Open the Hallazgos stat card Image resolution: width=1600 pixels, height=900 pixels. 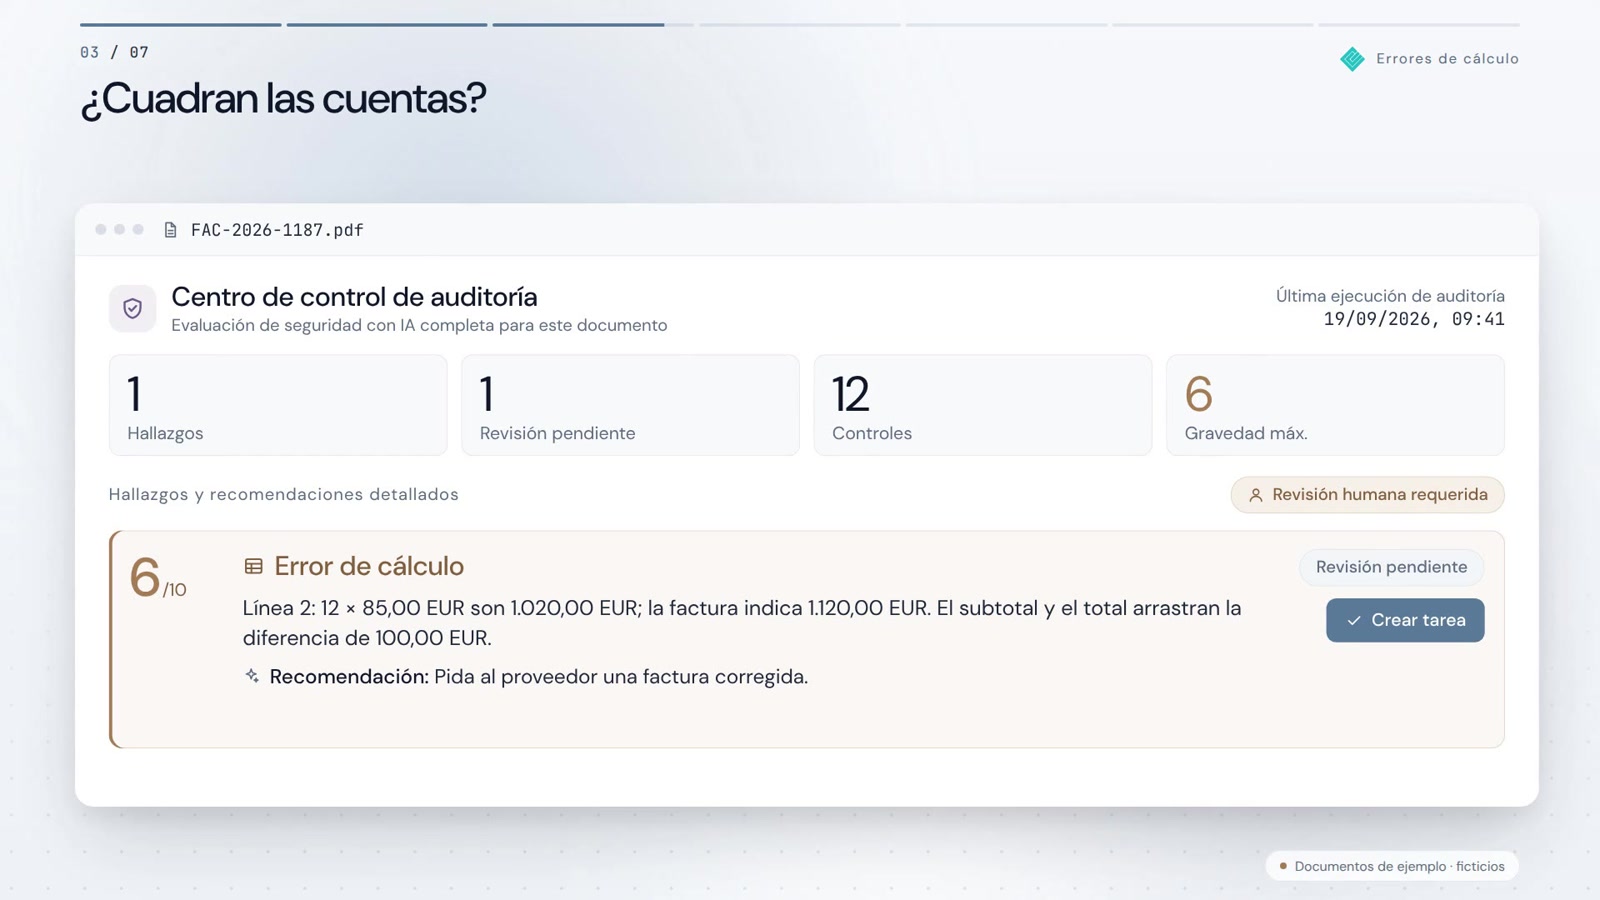click(x=278, y=405)
